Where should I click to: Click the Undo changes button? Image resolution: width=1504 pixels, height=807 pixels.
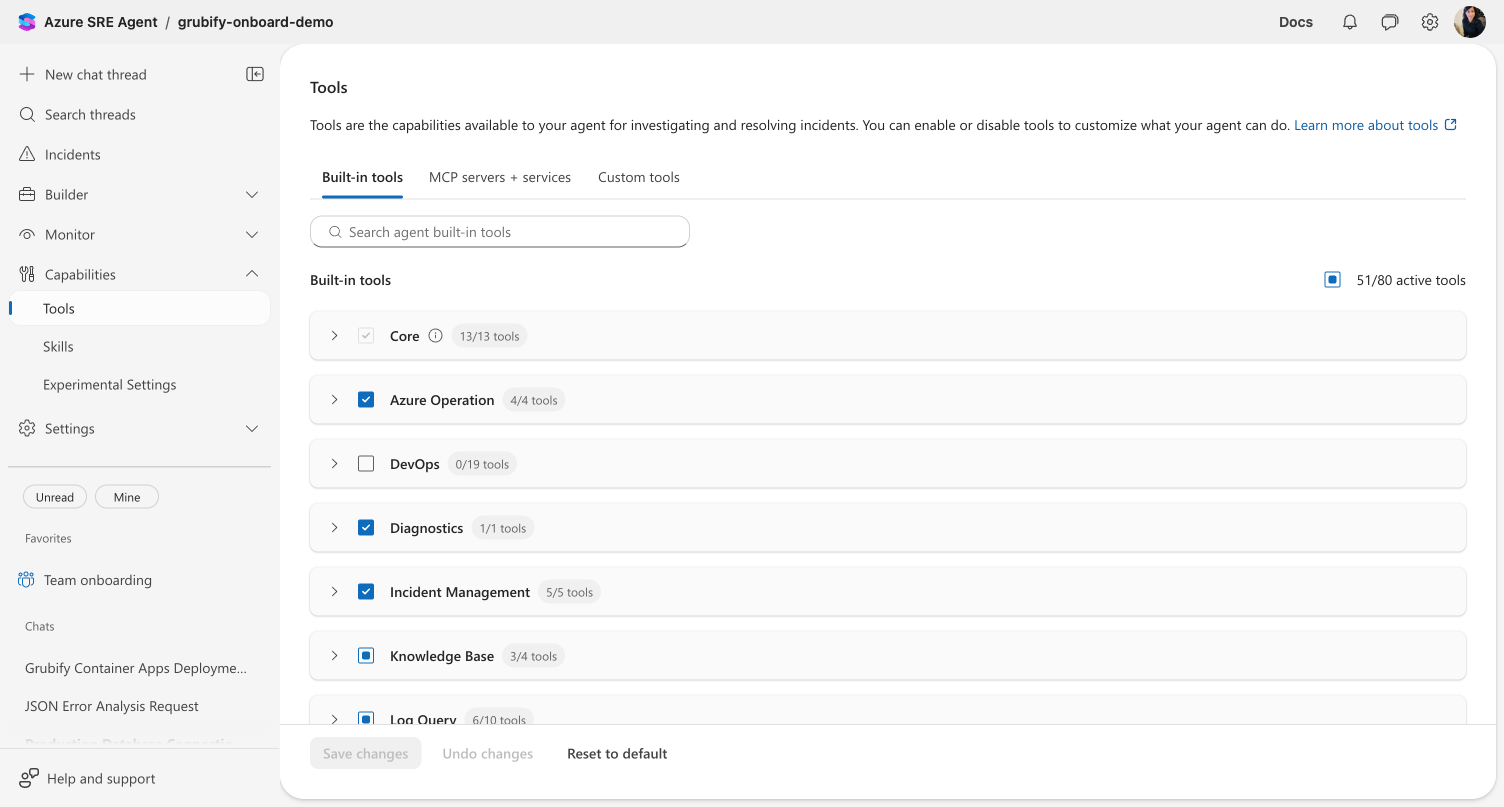pos(488,754)
